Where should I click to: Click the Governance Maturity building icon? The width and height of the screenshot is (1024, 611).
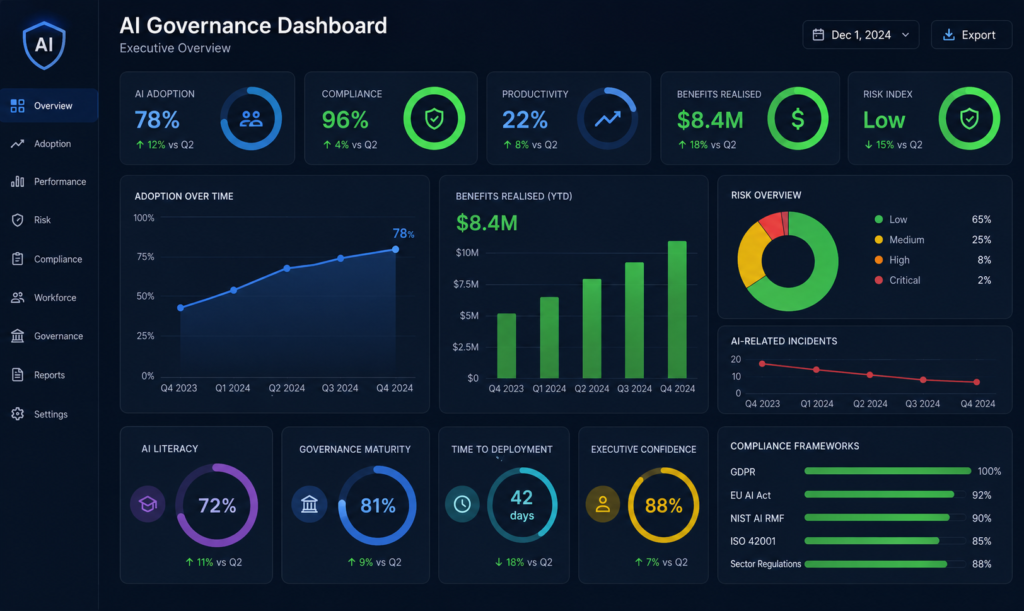(x=309, y=505)
